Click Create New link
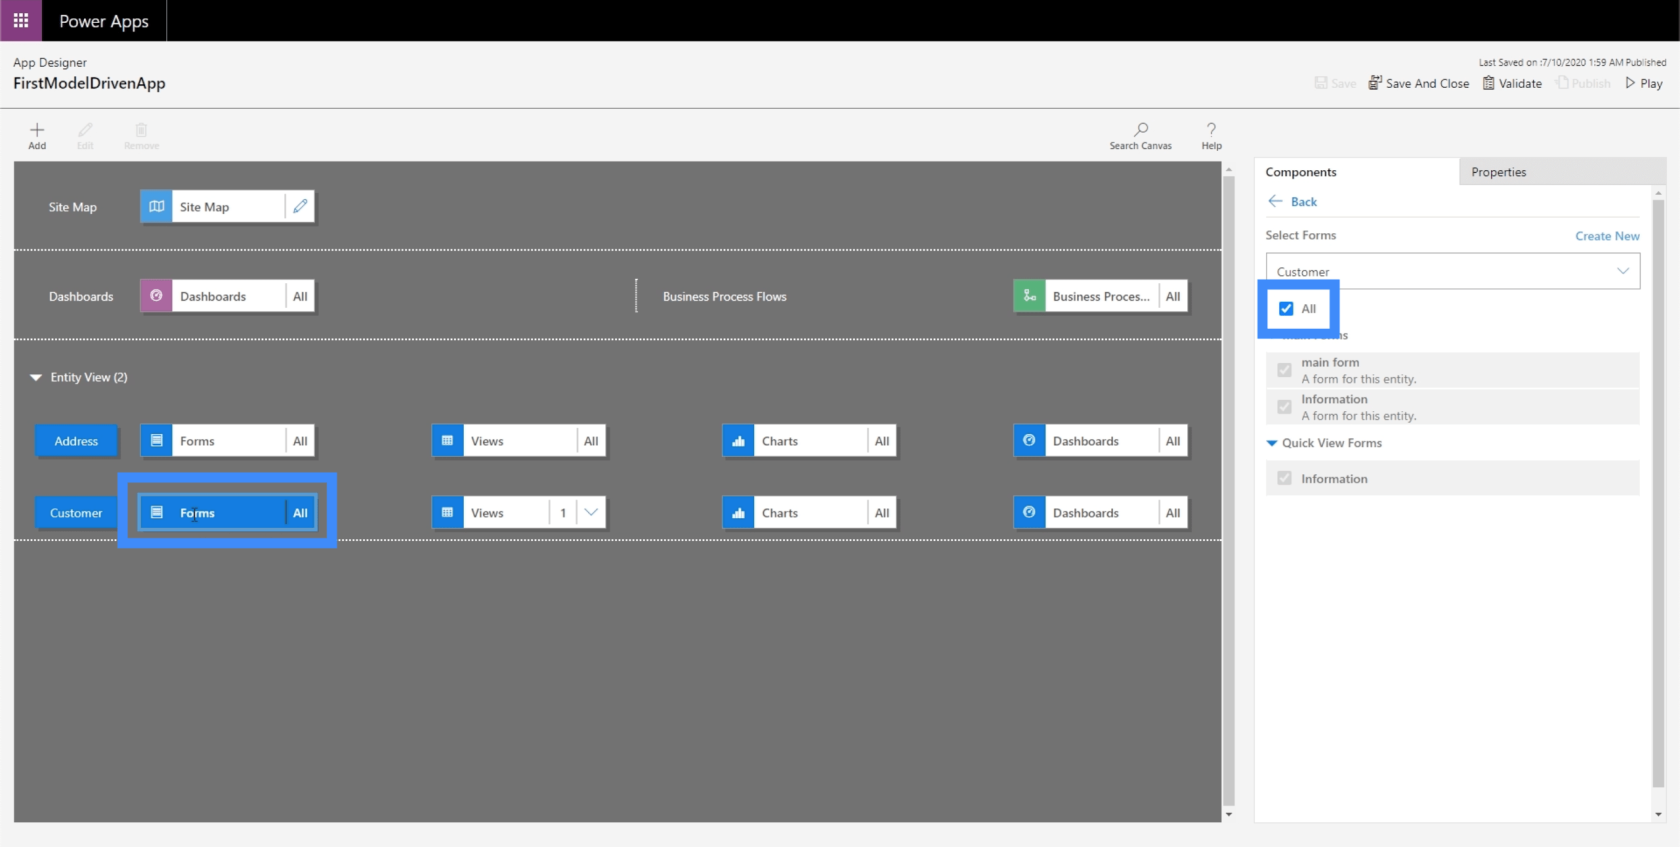 [x=1607, y=236]
